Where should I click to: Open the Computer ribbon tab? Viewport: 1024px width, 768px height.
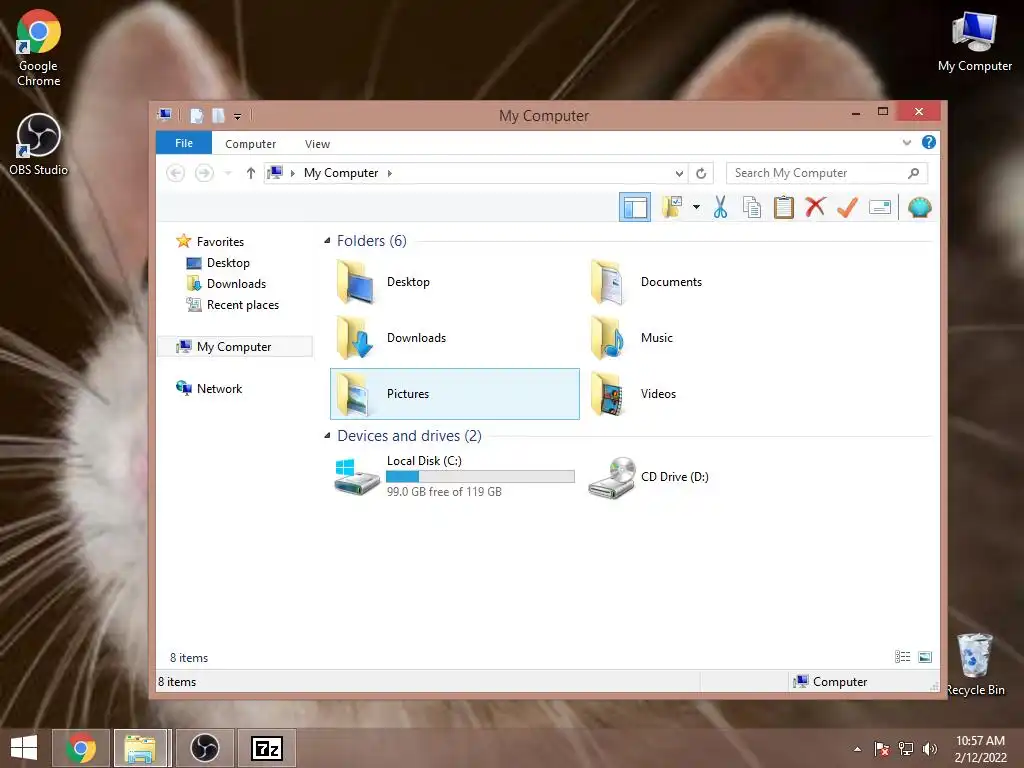[250, 144]
